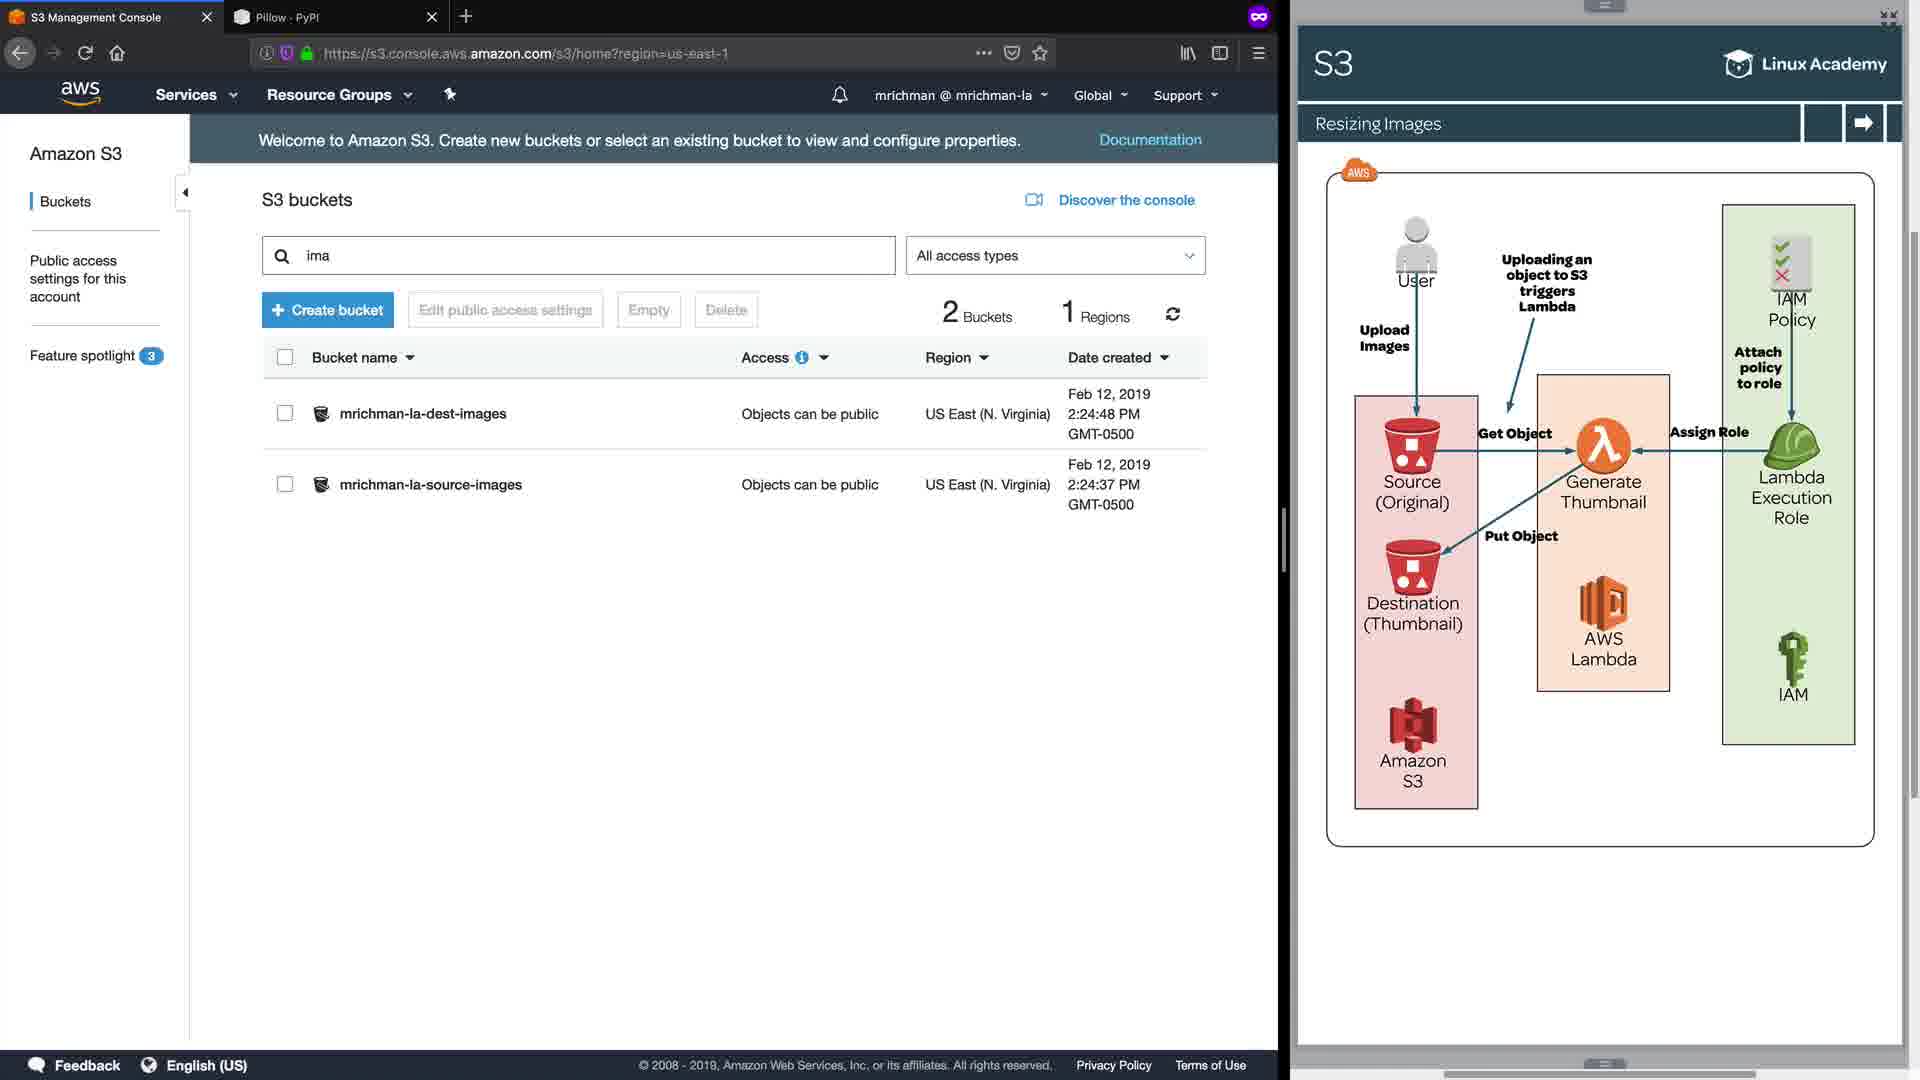
Task: Collapse the Amazon S3 sidebar arrow
Action: click(x=185, y=192)
